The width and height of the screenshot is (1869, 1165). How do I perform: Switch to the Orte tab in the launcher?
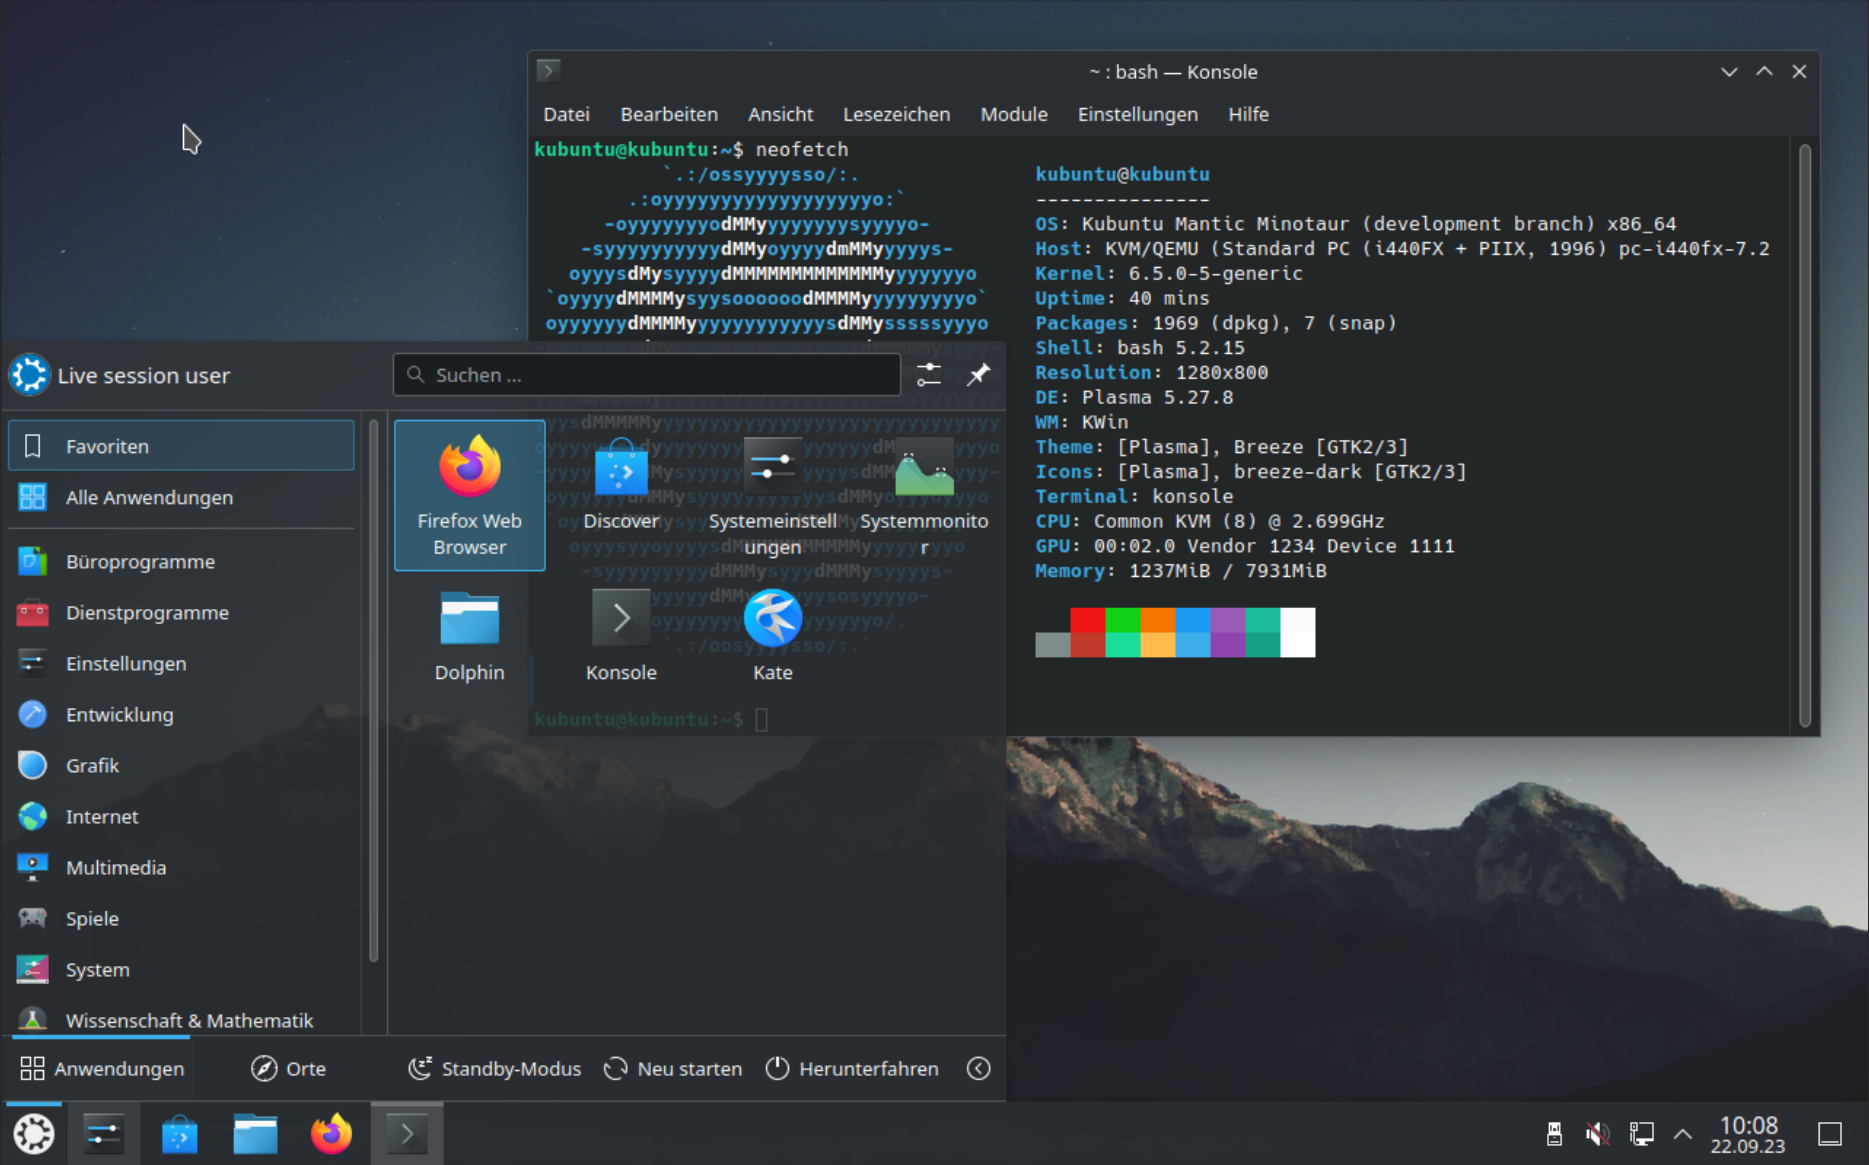click(288, 1068)
